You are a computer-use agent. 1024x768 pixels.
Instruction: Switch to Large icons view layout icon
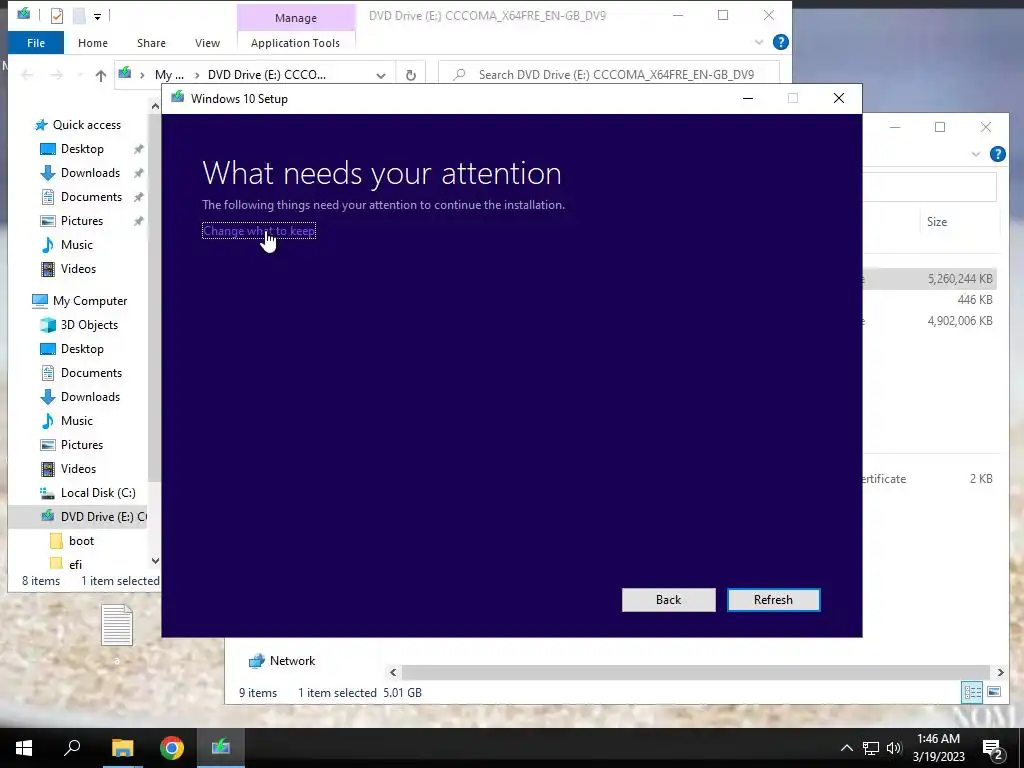(x=994, y=692)
